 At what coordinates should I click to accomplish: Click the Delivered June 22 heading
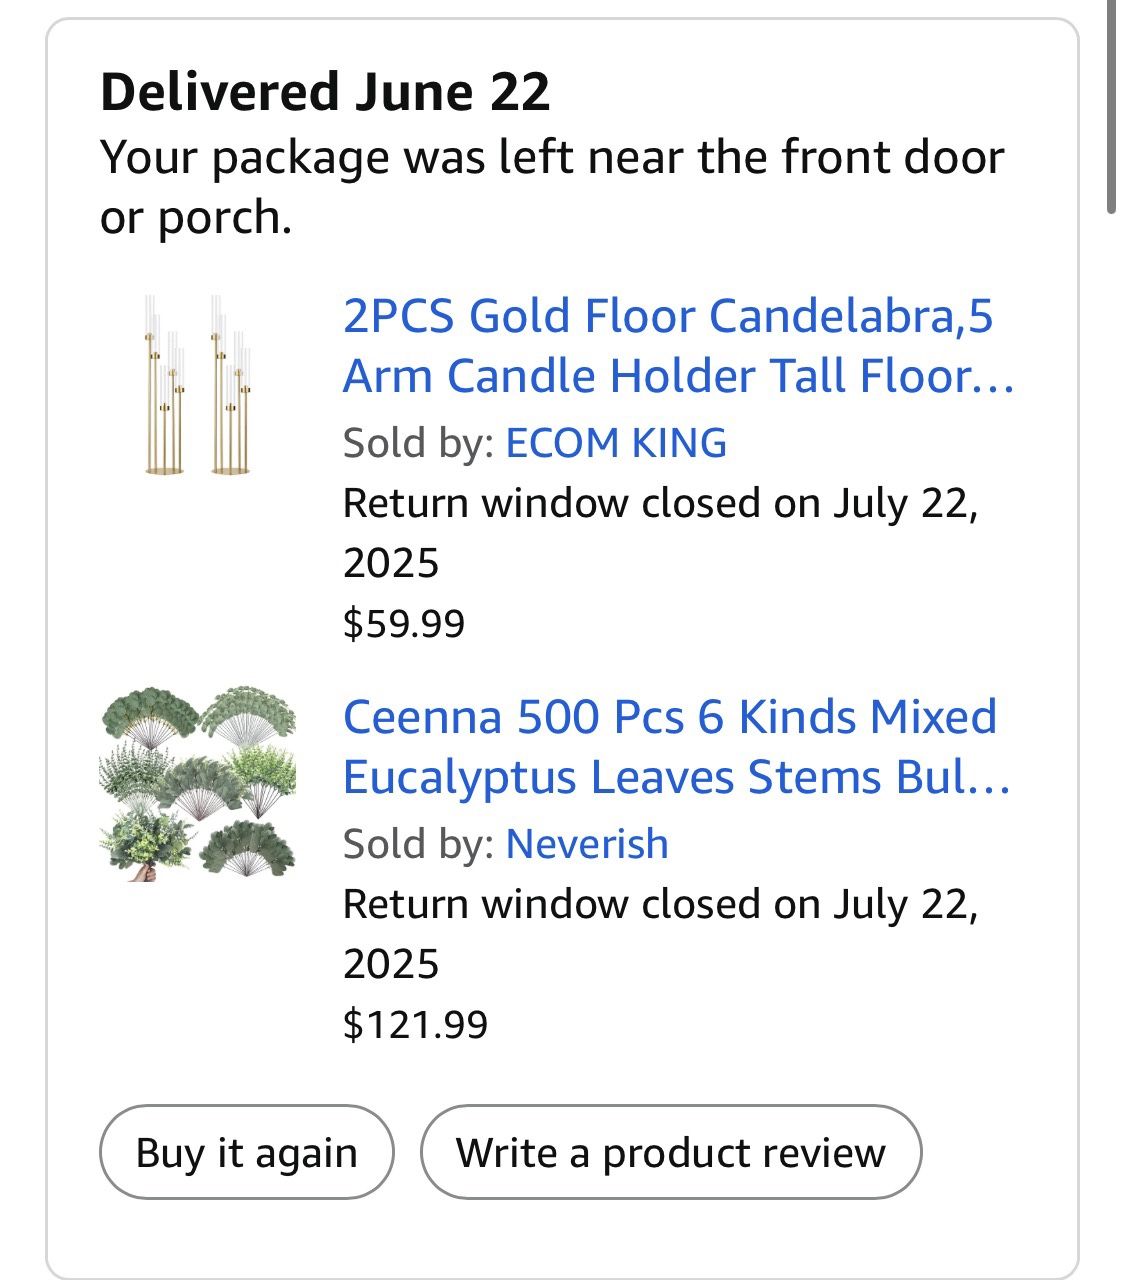tap(325, 92)
